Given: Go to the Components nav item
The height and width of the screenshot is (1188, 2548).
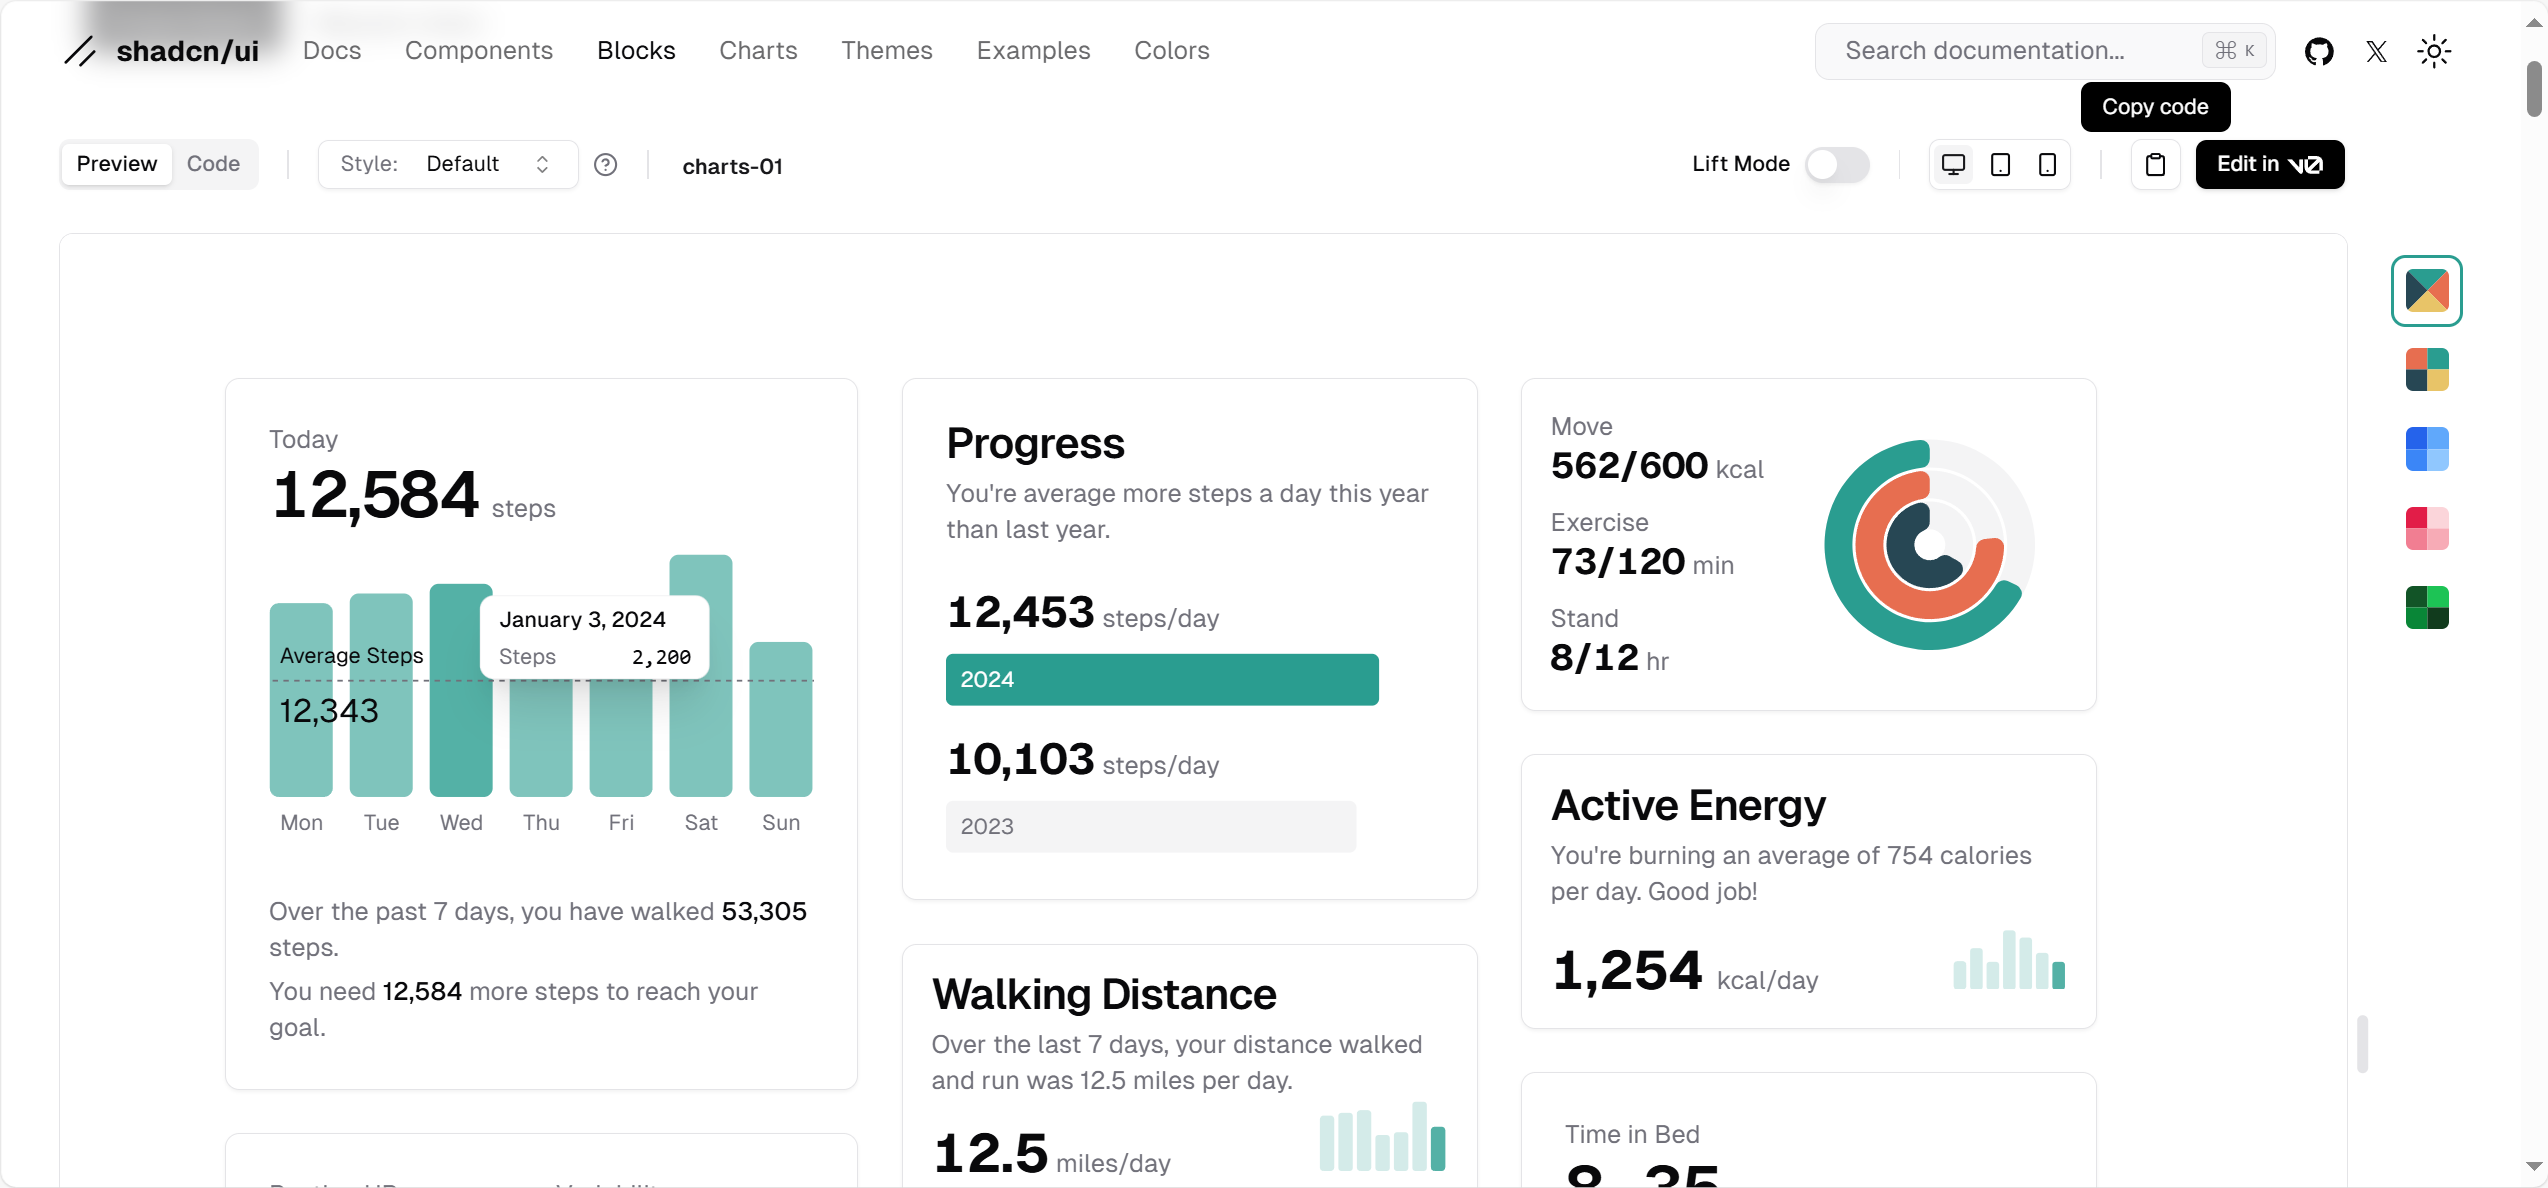Looking at the screenshot, I should point(478,51).
